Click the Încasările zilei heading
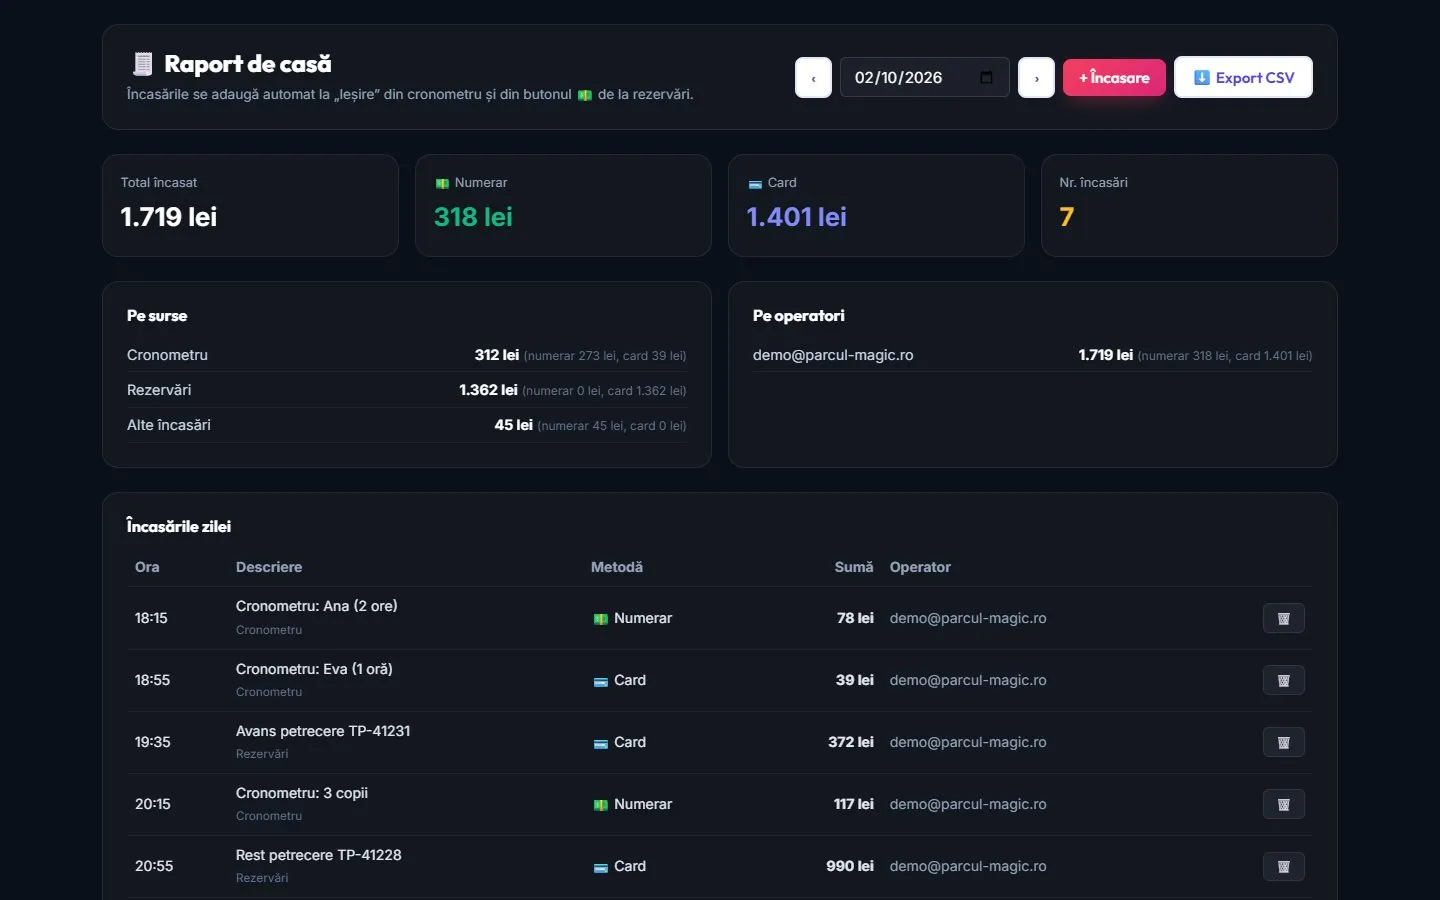This screenshot has width=1440, height=900. 179,526
